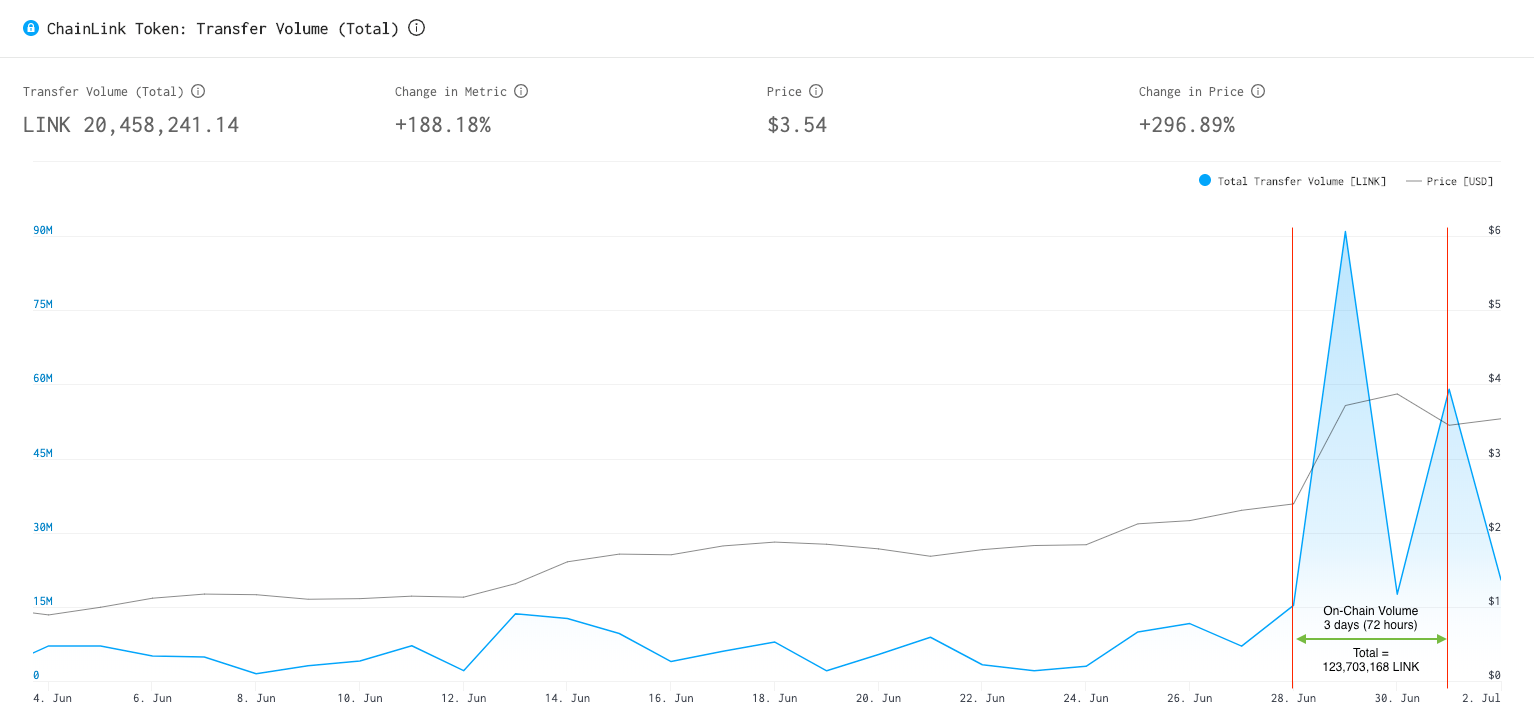Click the 10. Jun date label
The height and width of the screenshot is (718, 1534).
[x=361, y=698]
